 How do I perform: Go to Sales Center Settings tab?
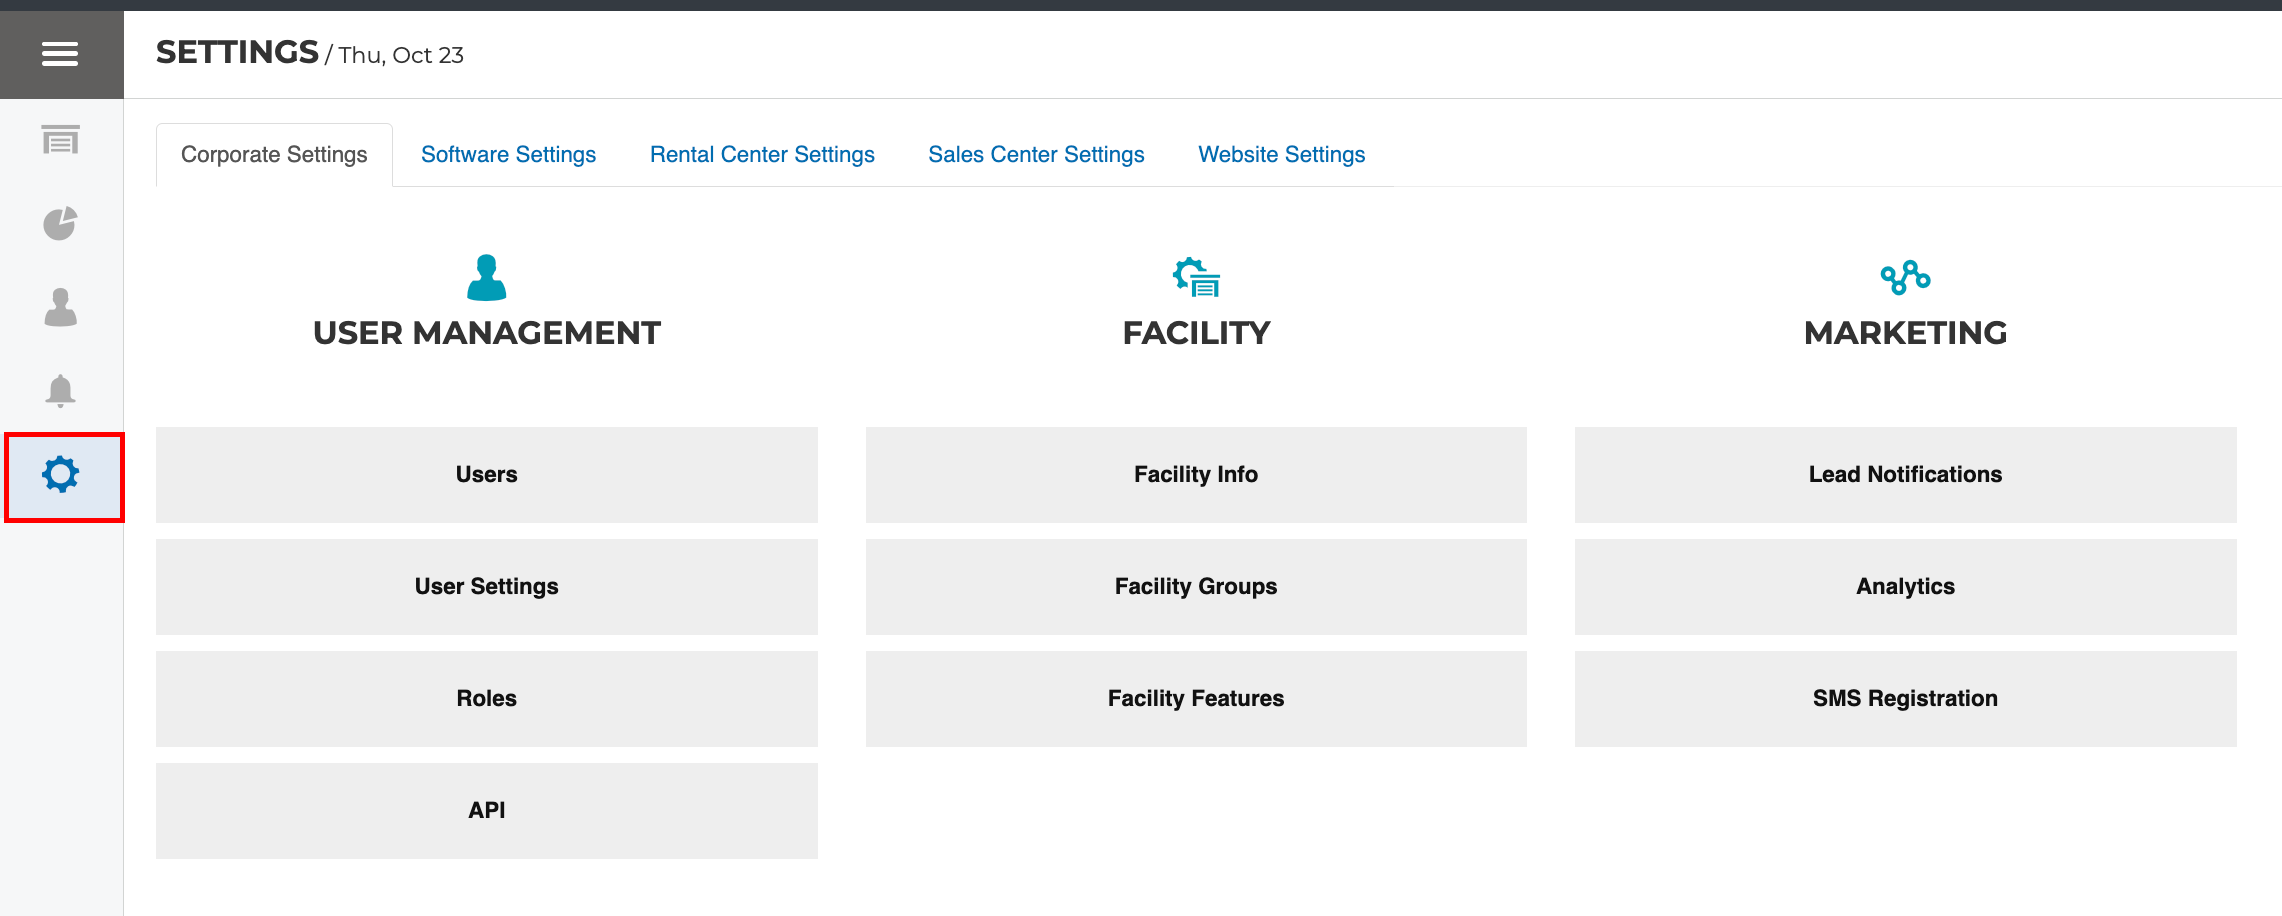pyautogui.click(x=1036, y=155)
